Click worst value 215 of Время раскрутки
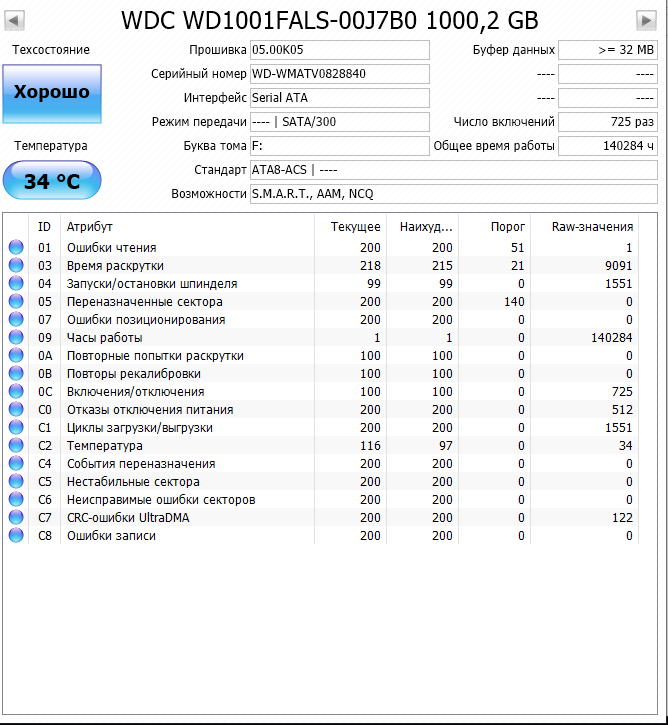The image size is (668, 725). click(x=442, y=266)
